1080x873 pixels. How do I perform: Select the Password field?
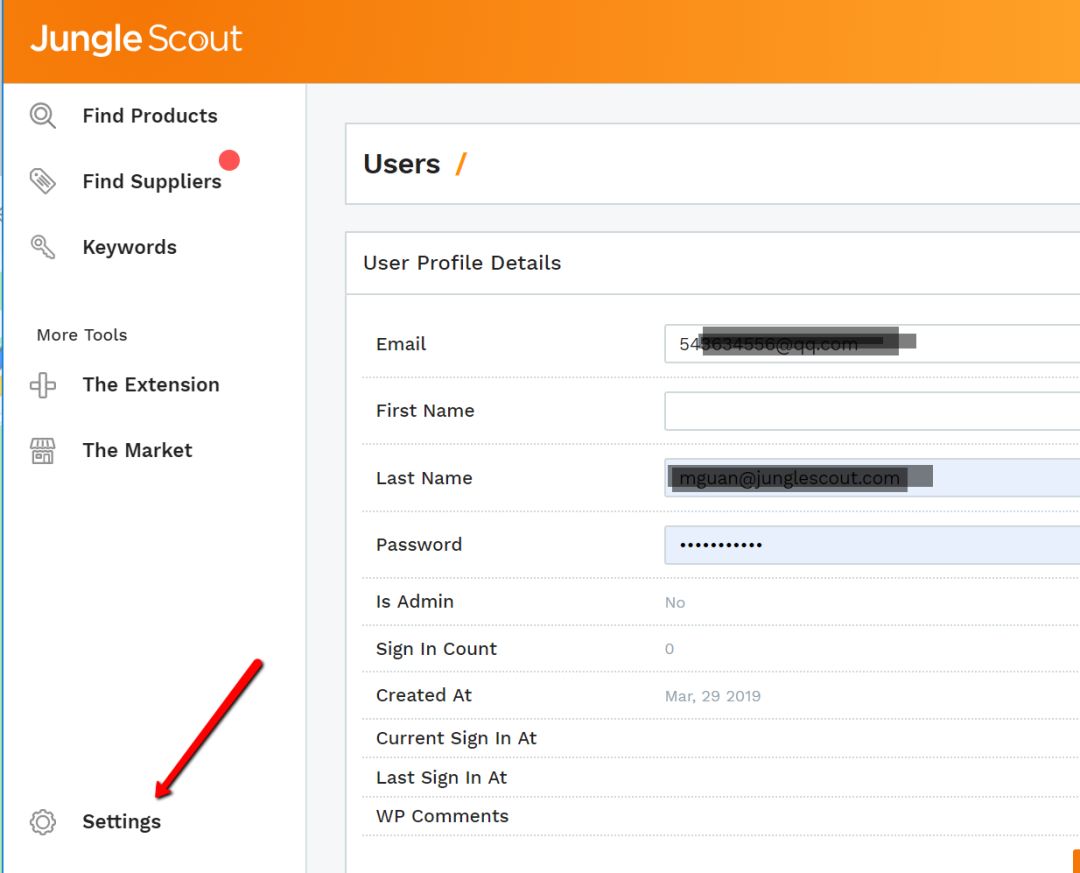[872, 544]
